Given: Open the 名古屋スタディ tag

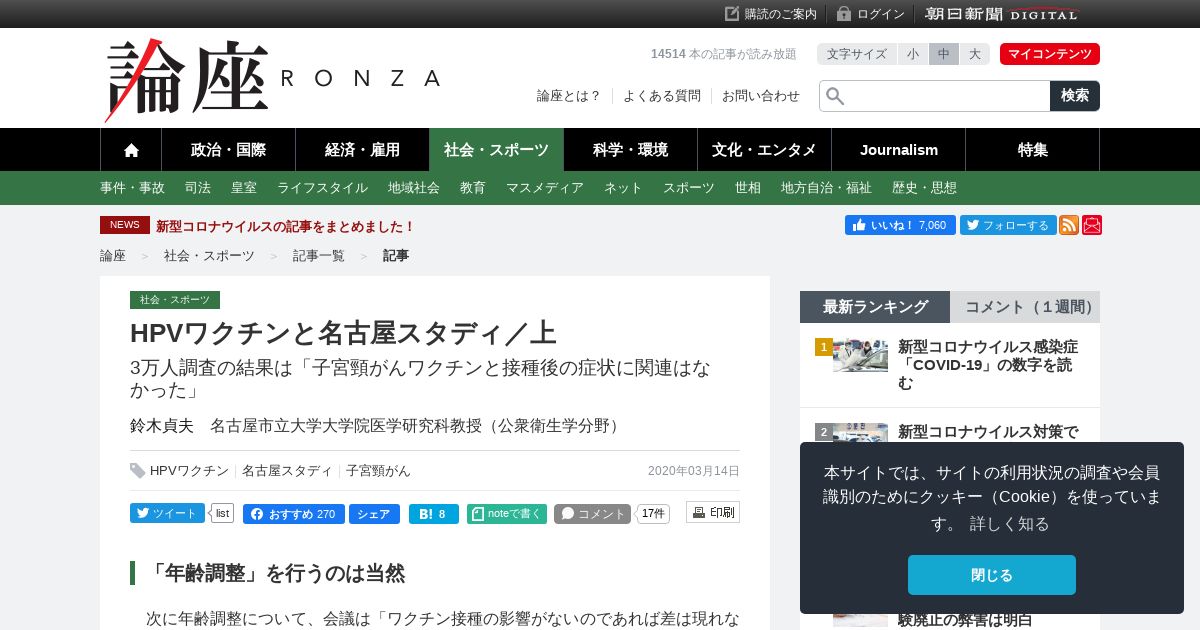Looking at the screenshot, I should pos(287,471).
